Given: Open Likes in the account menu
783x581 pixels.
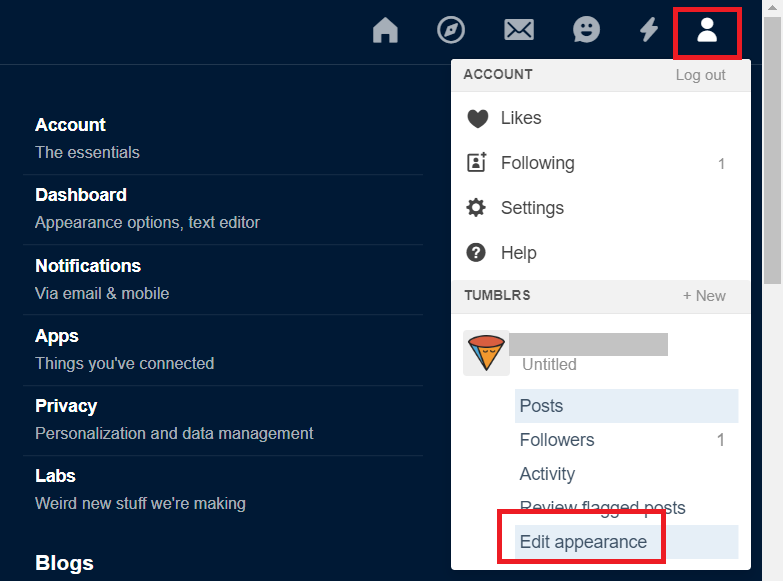Looking at the screenshot, I should click(x=601, y=118).
